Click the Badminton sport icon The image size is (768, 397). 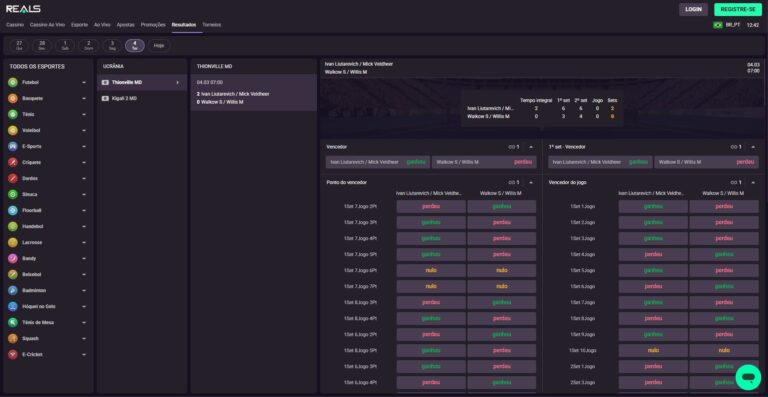pyautogui.click(x=13, y=290)
